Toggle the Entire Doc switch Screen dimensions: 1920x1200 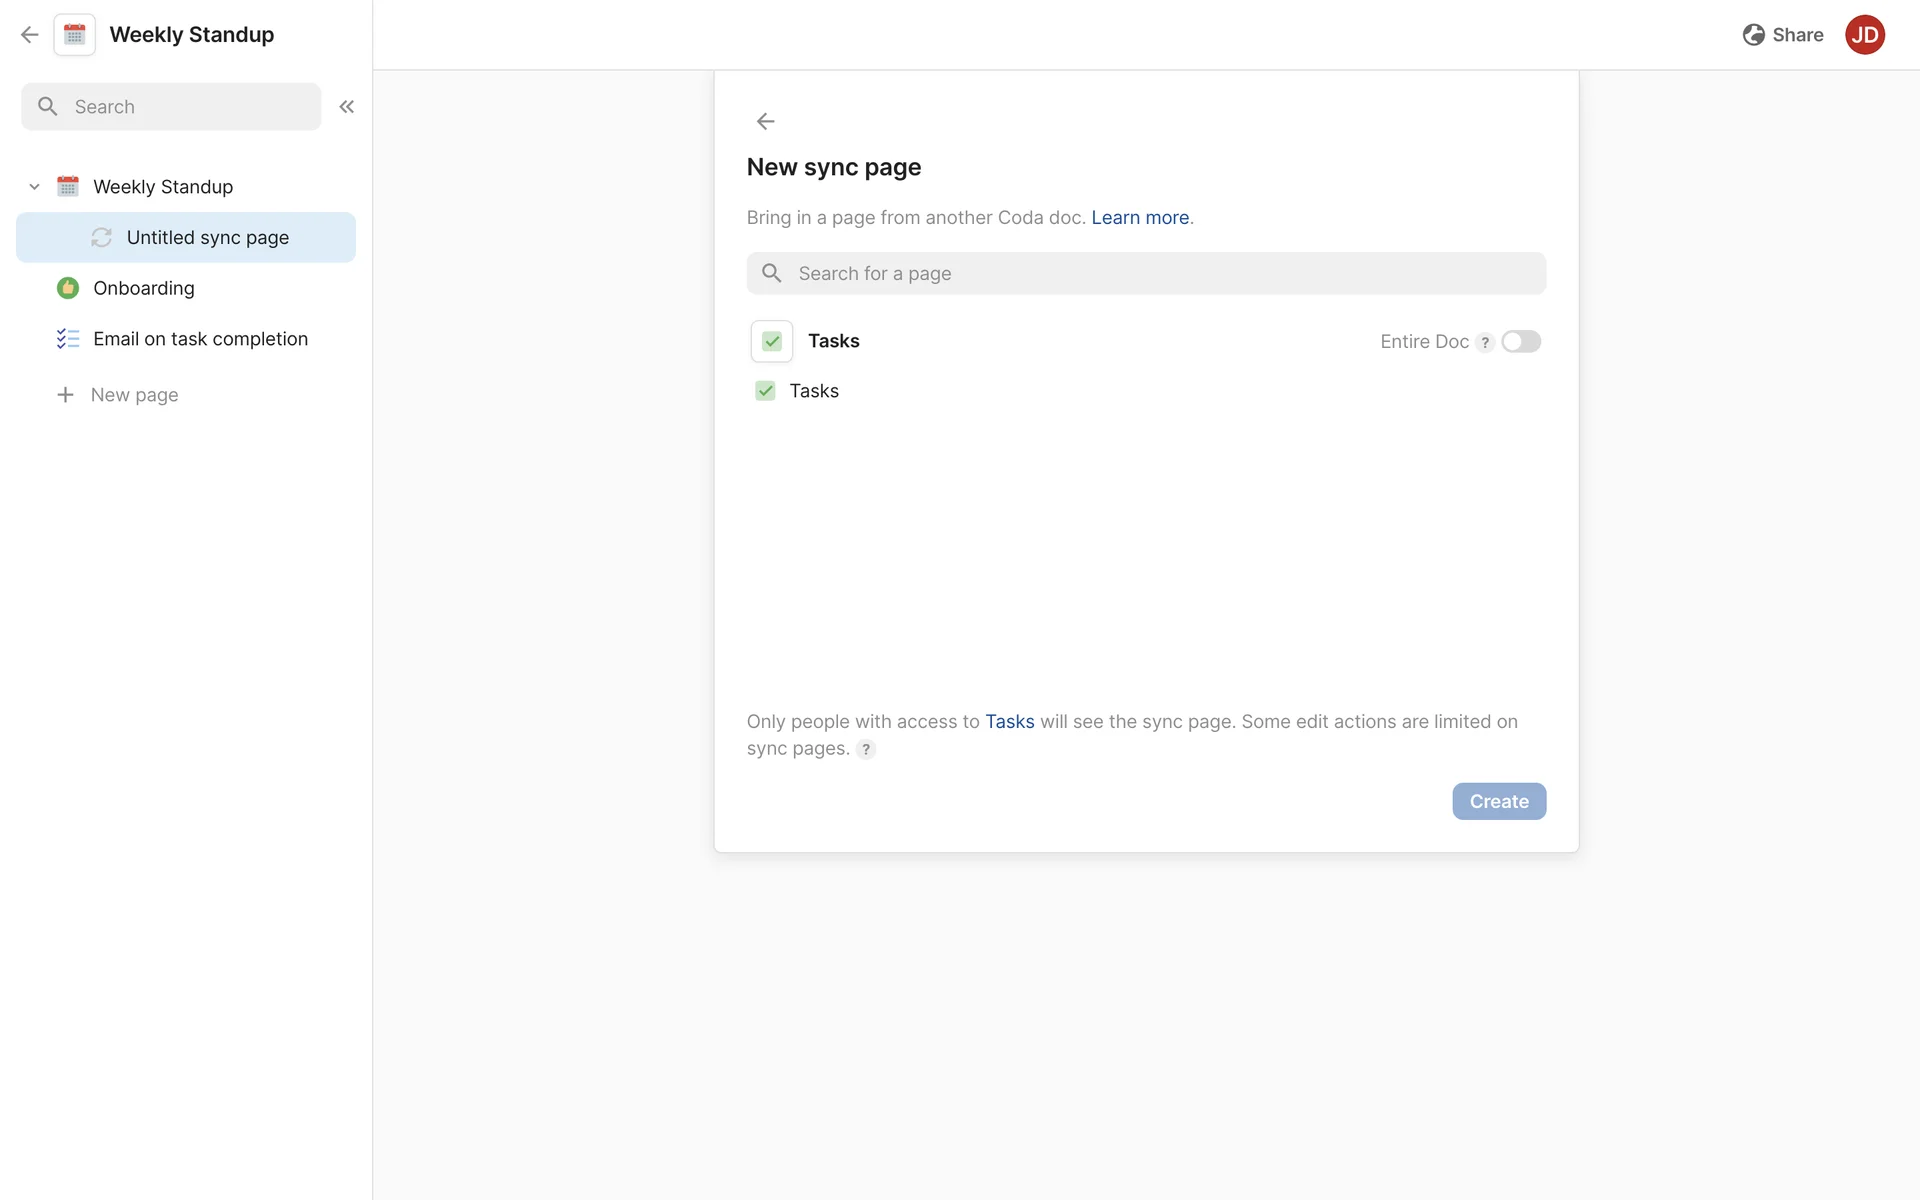[1520, 342]
